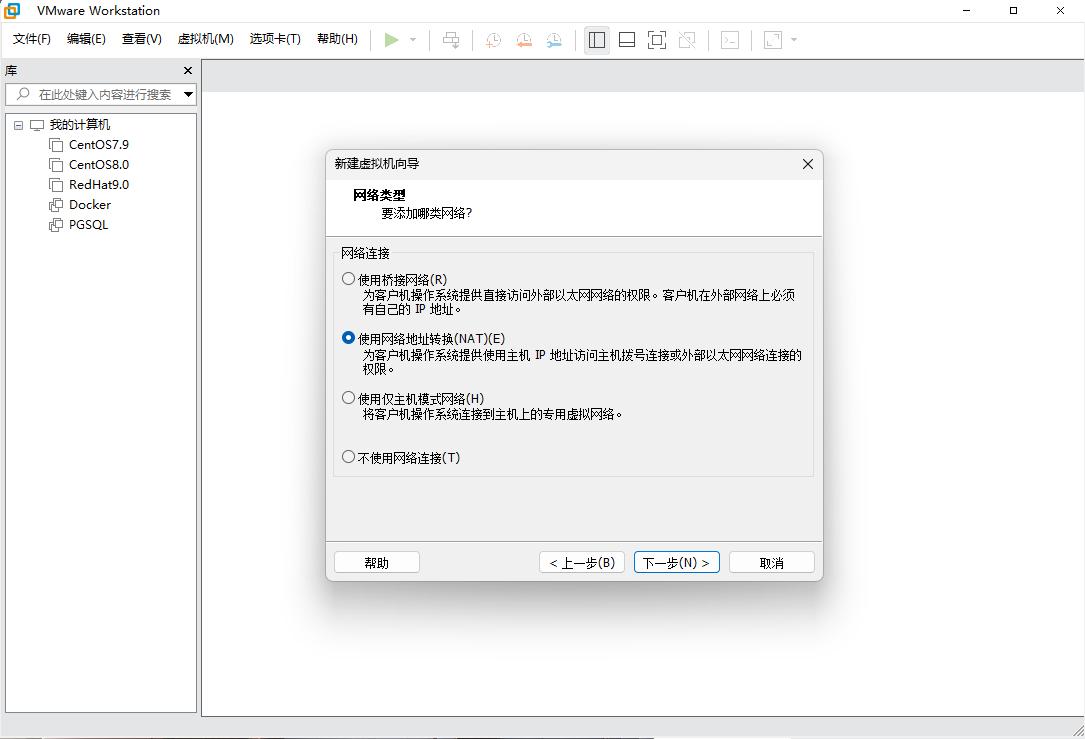Screen dimensions: 1085x739
Task: Click the magnifier icon in library search
Action: 23,93
